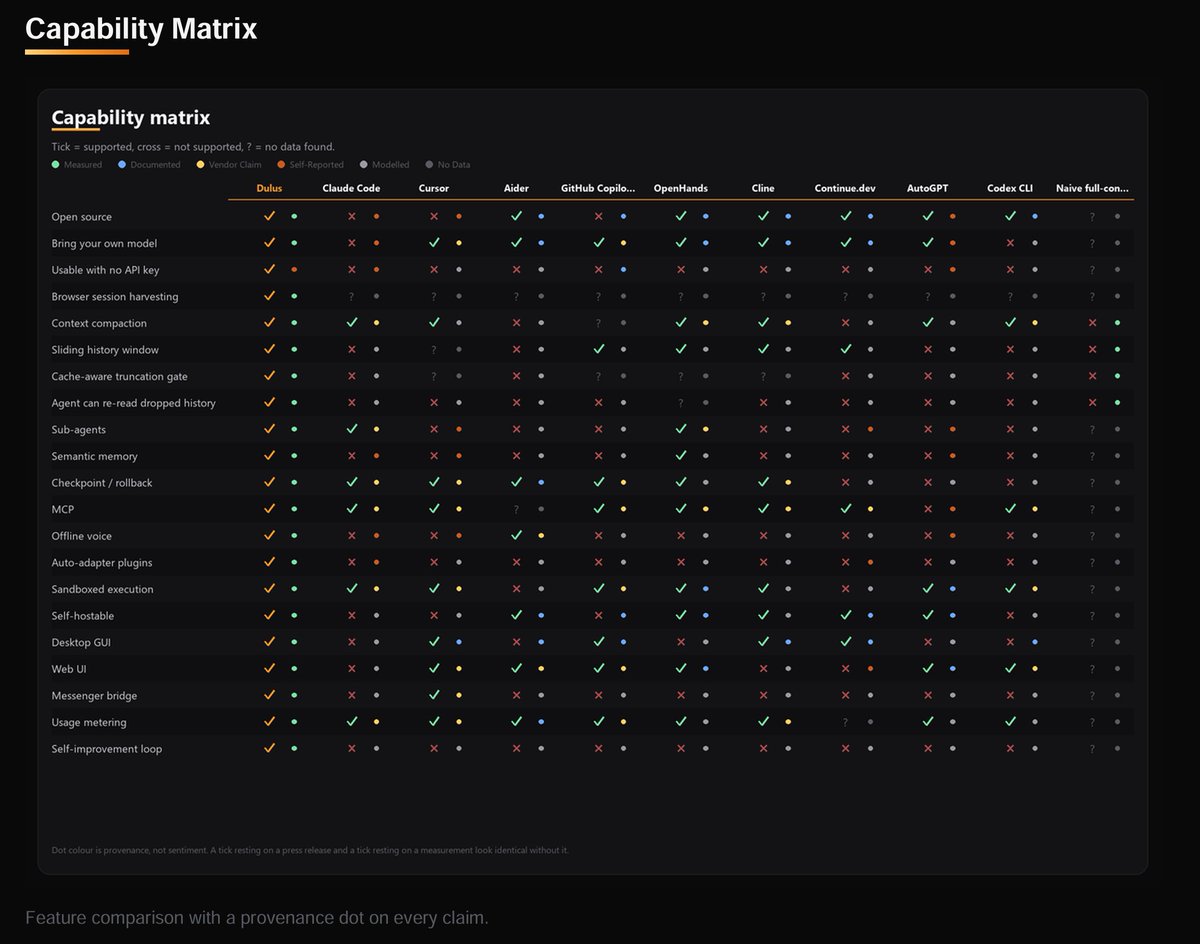
Task: Click Naive full-context cross for Cache-aware truncation gate
Action: [1092, 376]
